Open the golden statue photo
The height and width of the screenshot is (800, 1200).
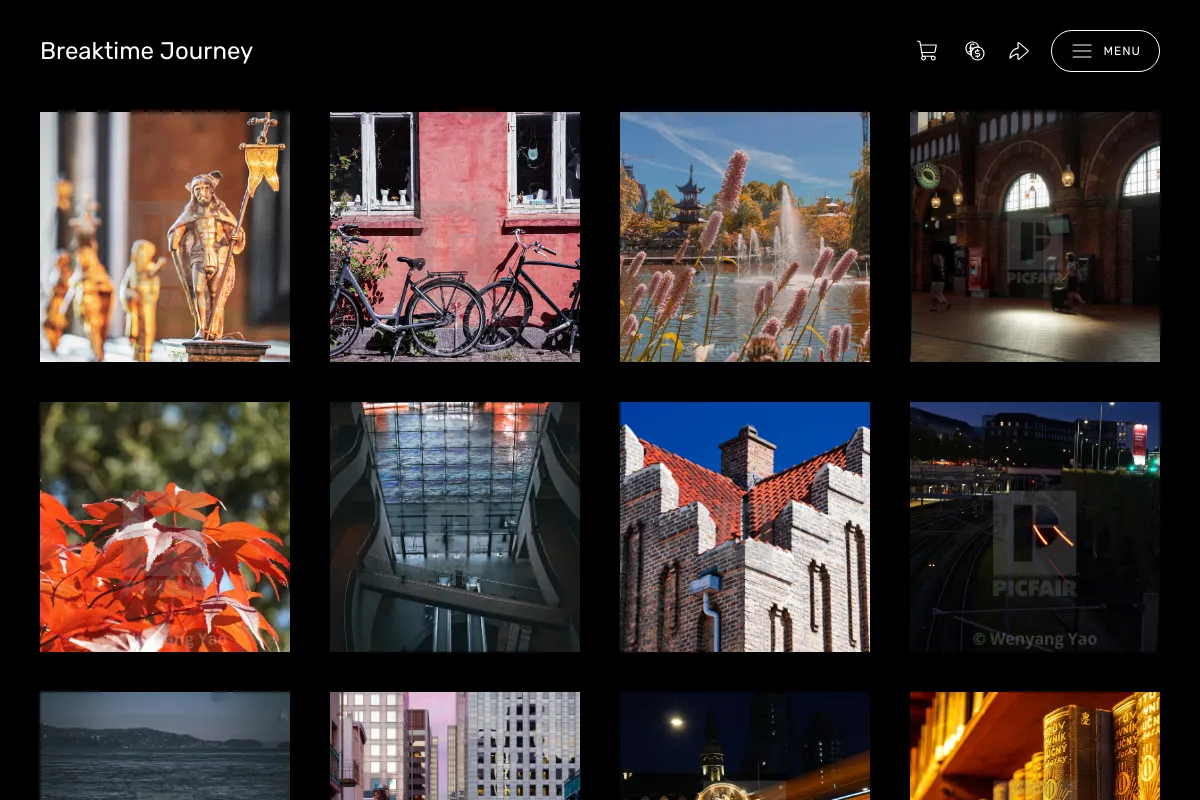click(165, 237)
